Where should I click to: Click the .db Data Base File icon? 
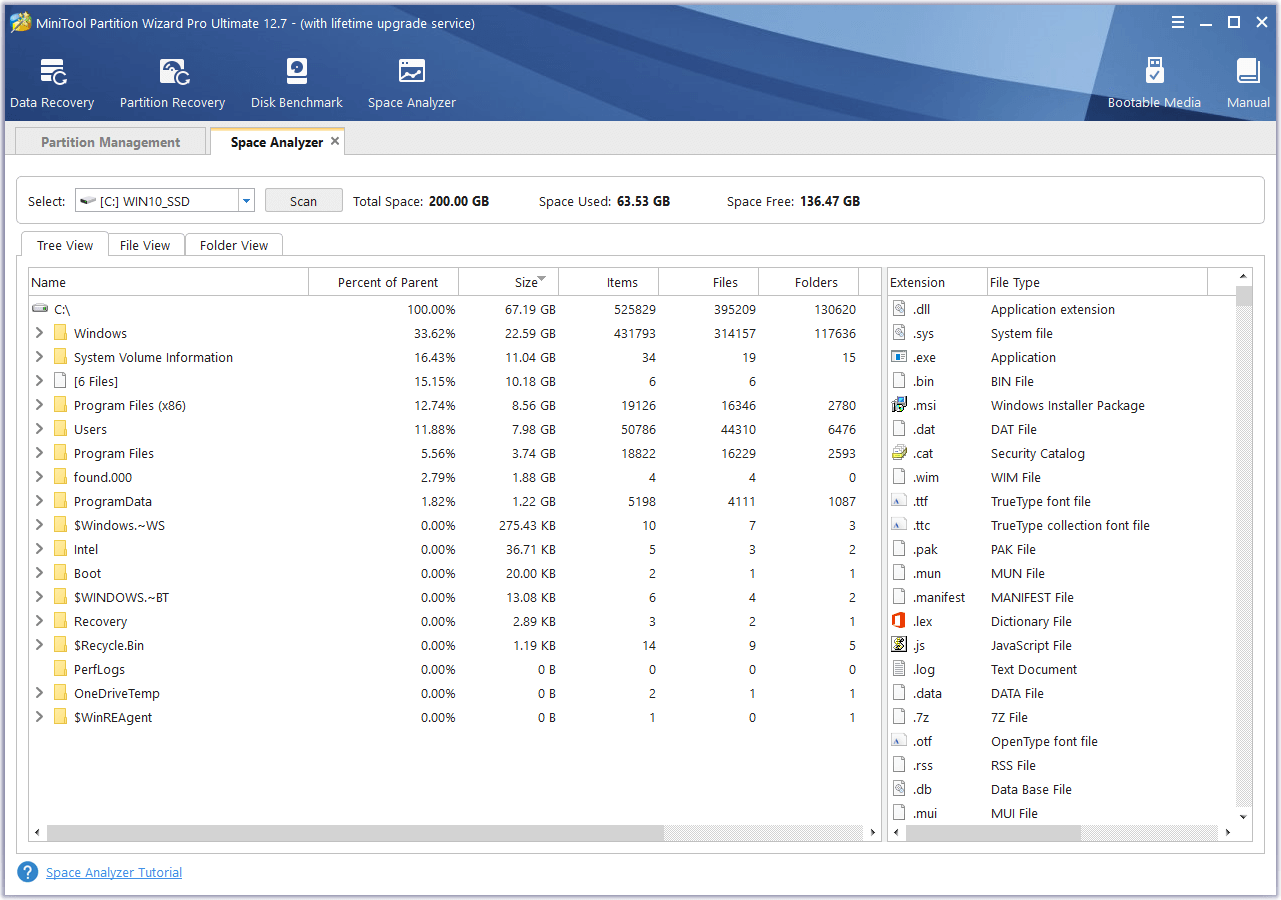click(898, 789)
